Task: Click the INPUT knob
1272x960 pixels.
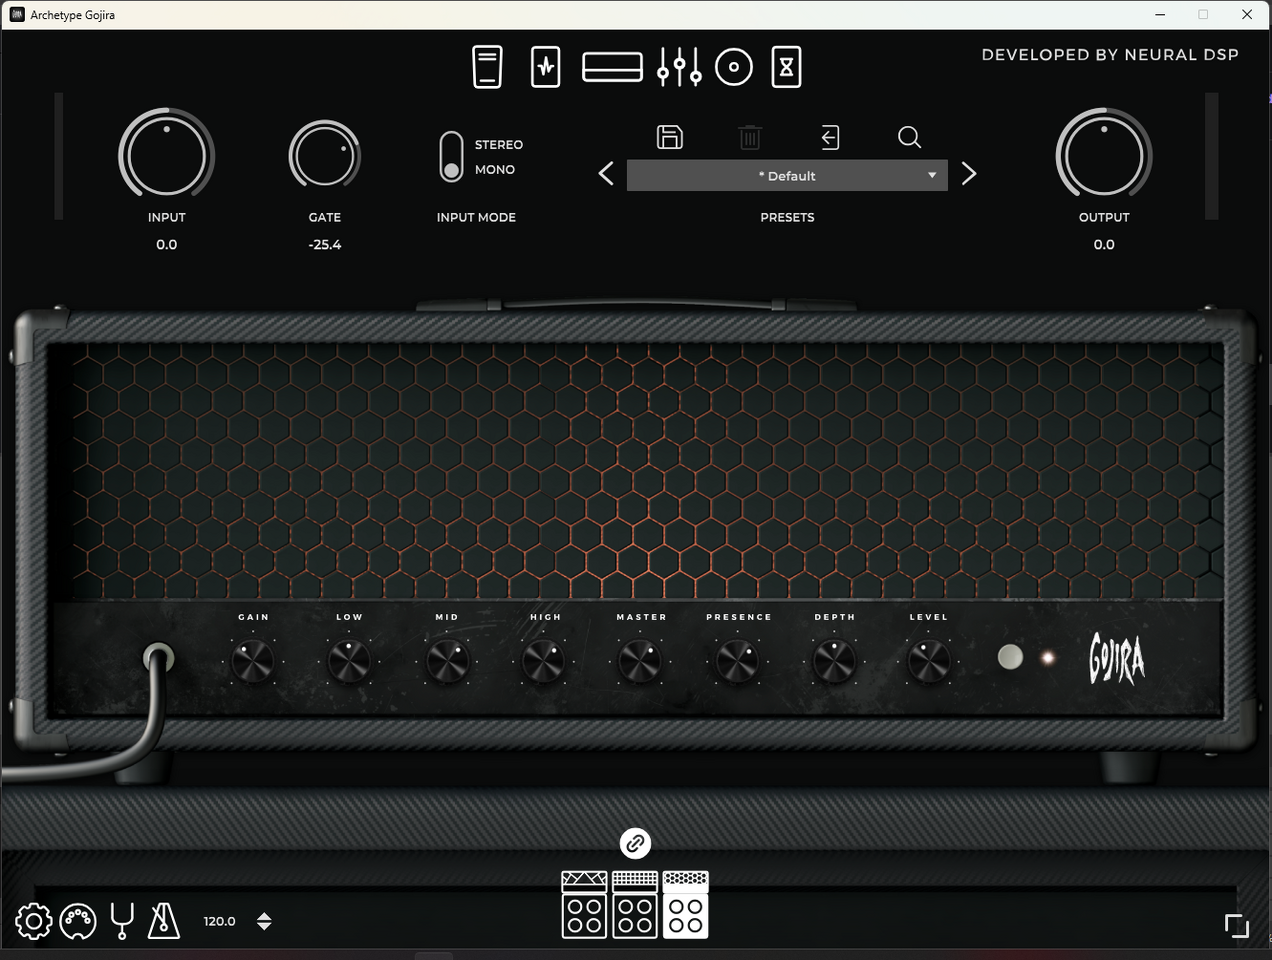Action: (x=166, y=156)
